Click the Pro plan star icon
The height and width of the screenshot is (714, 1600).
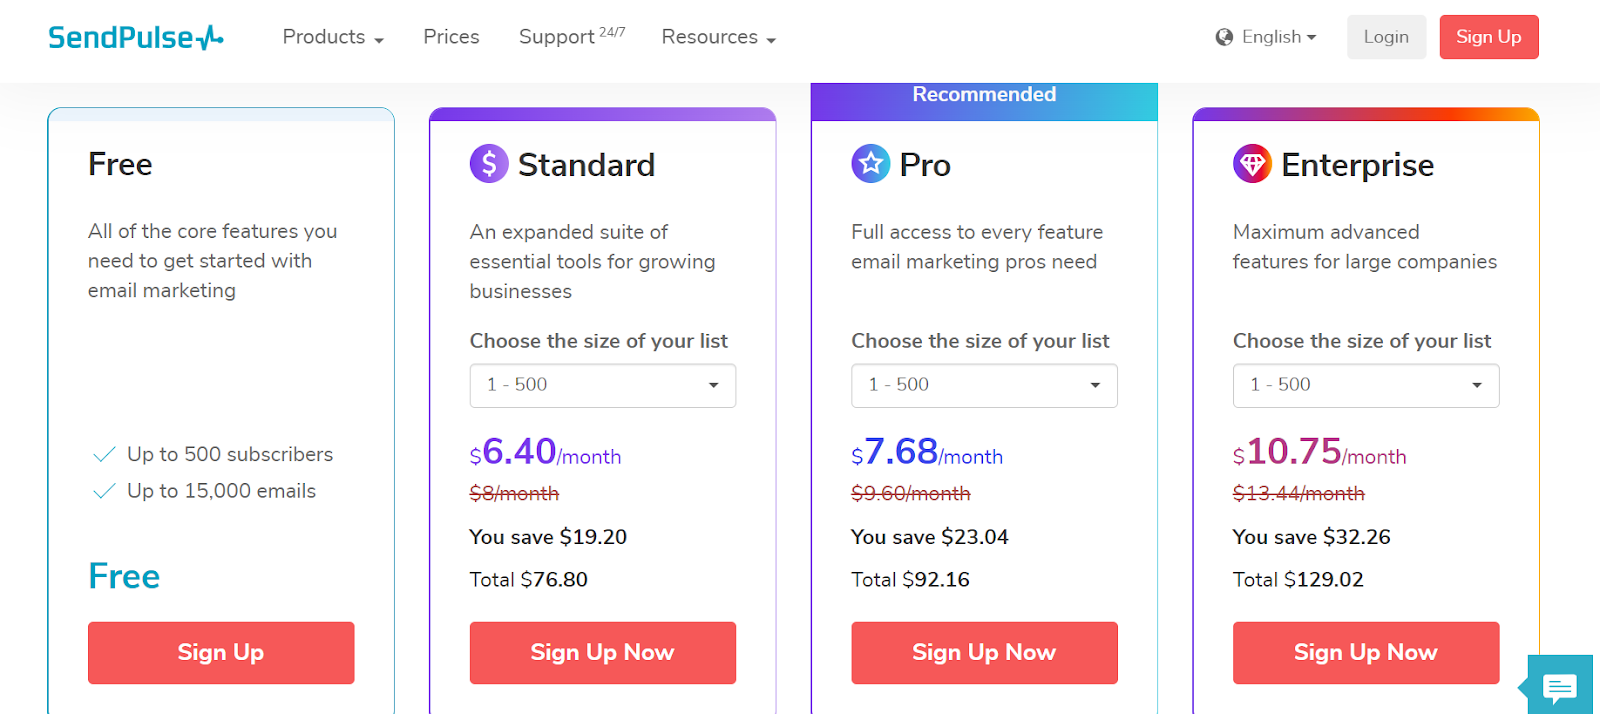[870, 163]
